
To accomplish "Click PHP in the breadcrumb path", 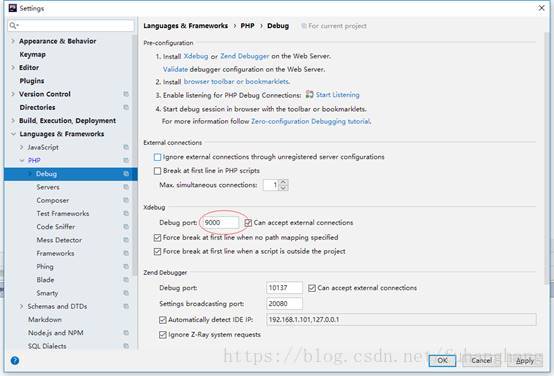I will click(x=247, y=25).
